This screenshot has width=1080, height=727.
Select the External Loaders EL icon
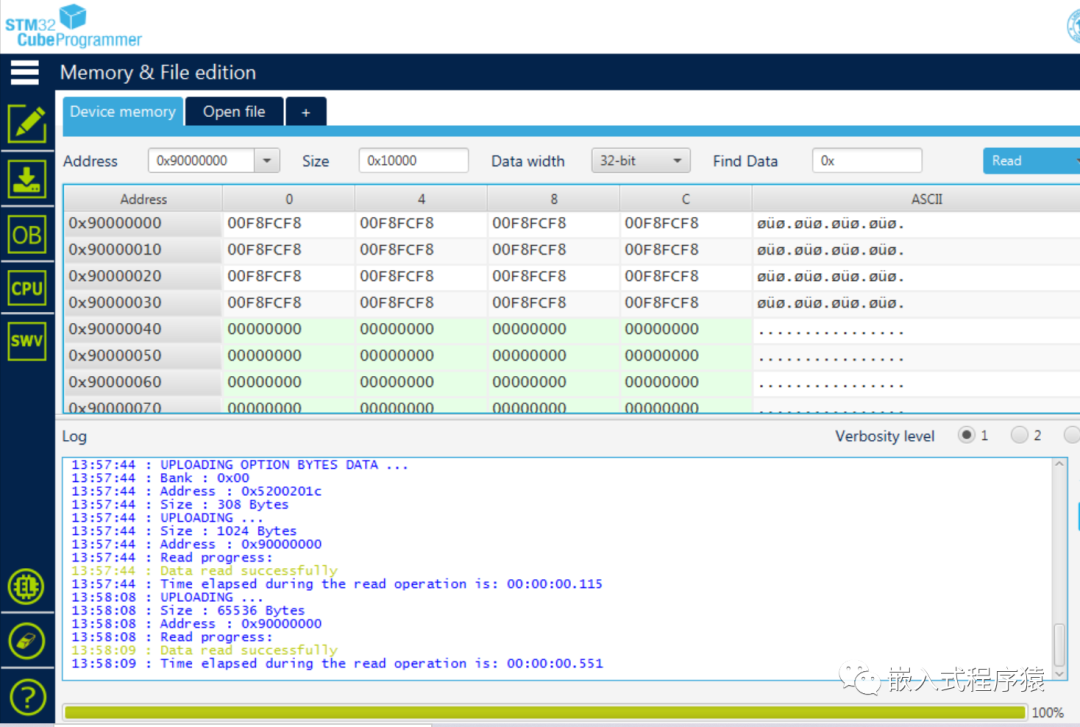25,587
